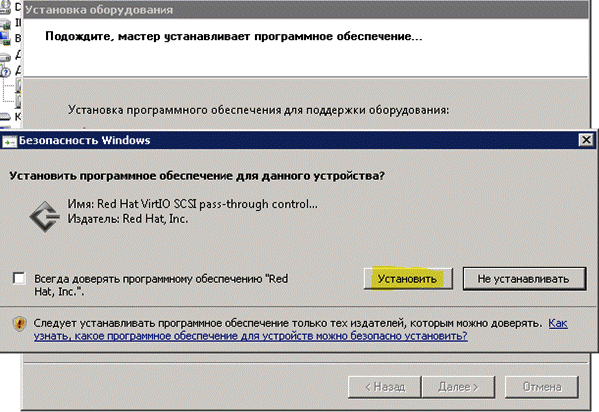The image size is (599, 412).
Task: Open the link about safe device software
Action: (300, 329)
